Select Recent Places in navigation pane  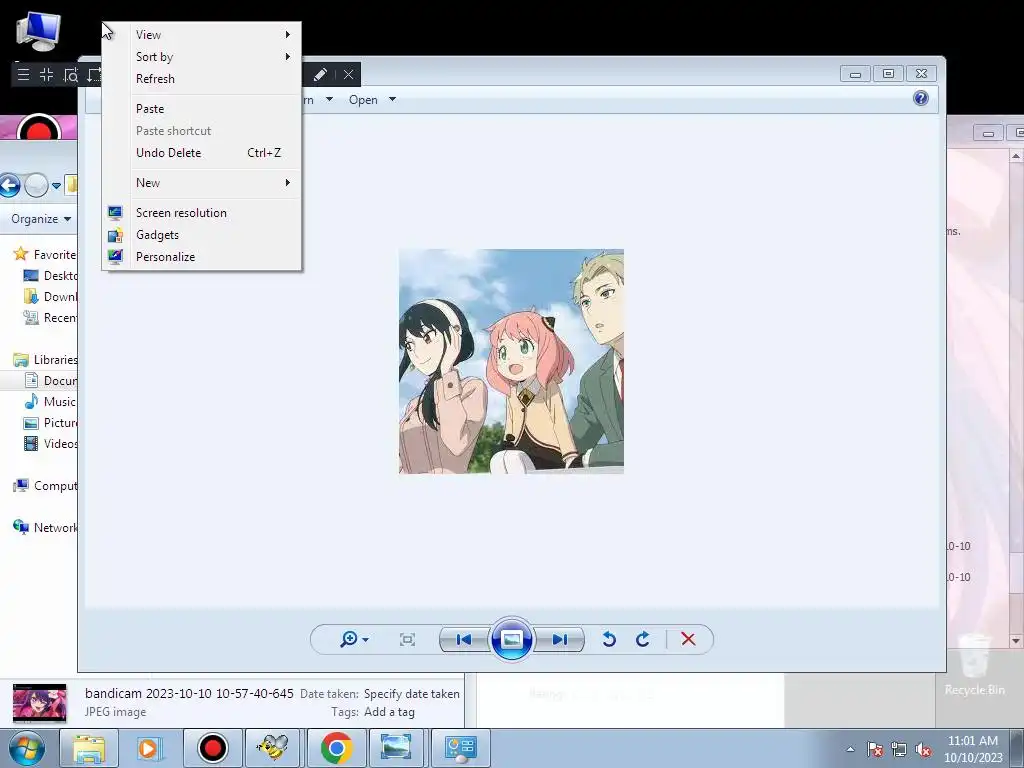[x=50, y=317]
